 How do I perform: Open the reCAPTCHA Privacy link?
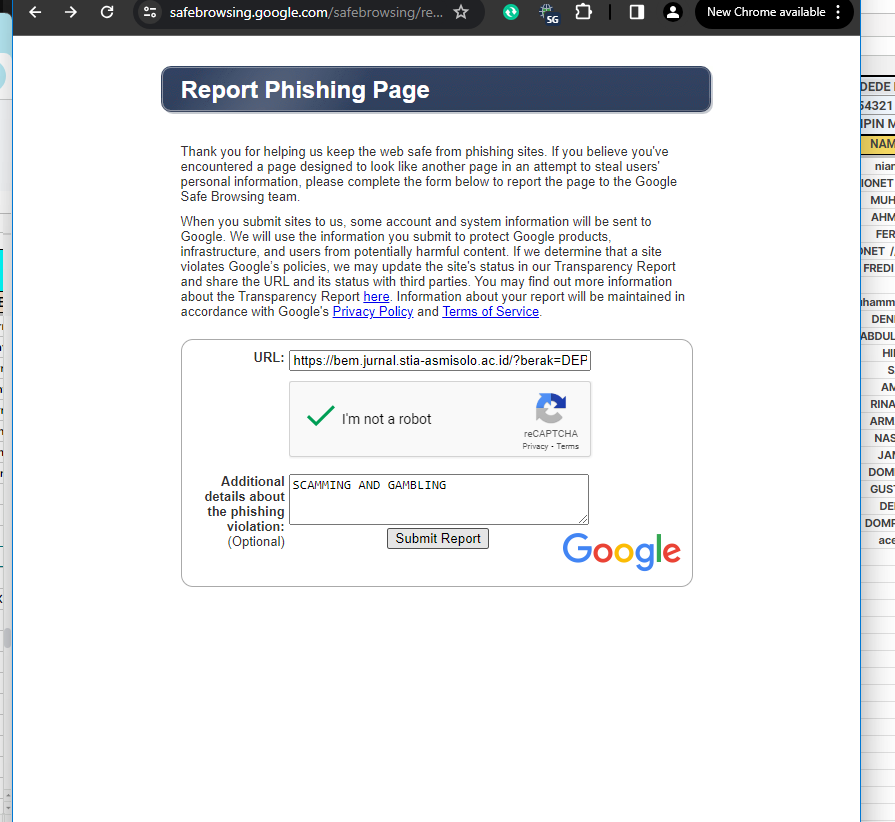535,446
